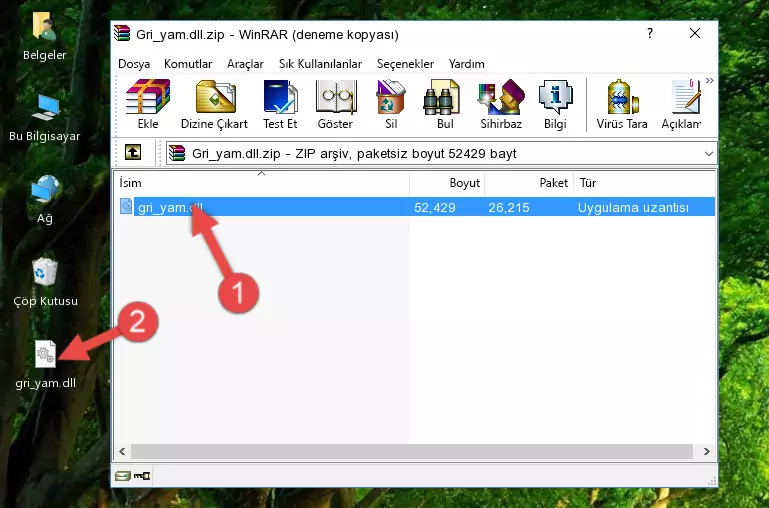This screenshot has width=769, height=508.
Task: Open the Komutlar menu
Action: [x=188, y=64]
